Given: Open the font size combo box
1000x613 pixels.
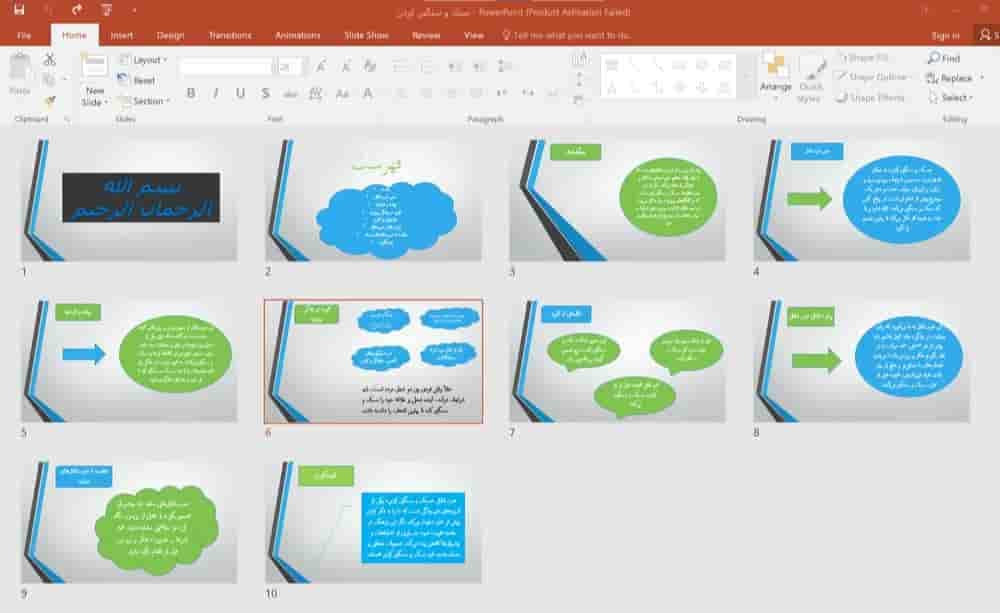Looking at the screenshot, I should pos(289,66).
